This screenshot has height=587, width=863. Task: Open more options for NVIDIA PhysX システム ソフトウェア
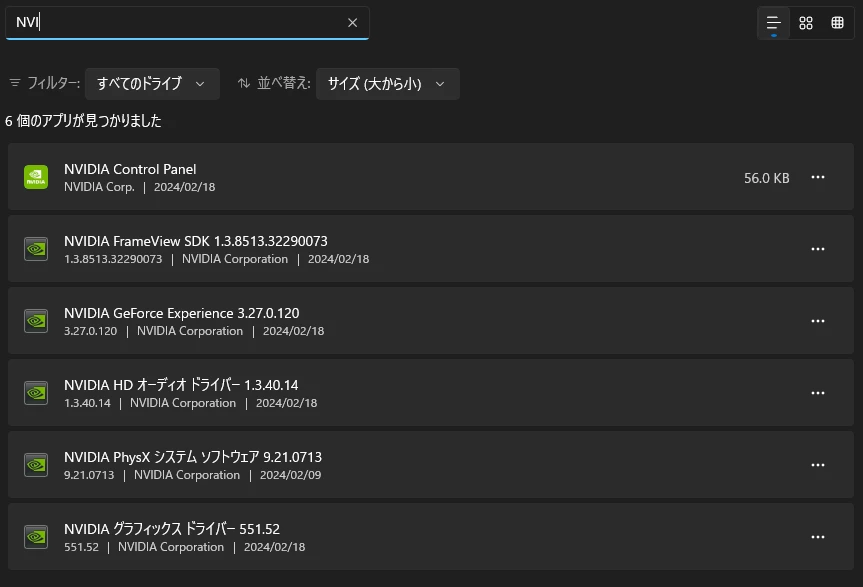click(817, 465)
